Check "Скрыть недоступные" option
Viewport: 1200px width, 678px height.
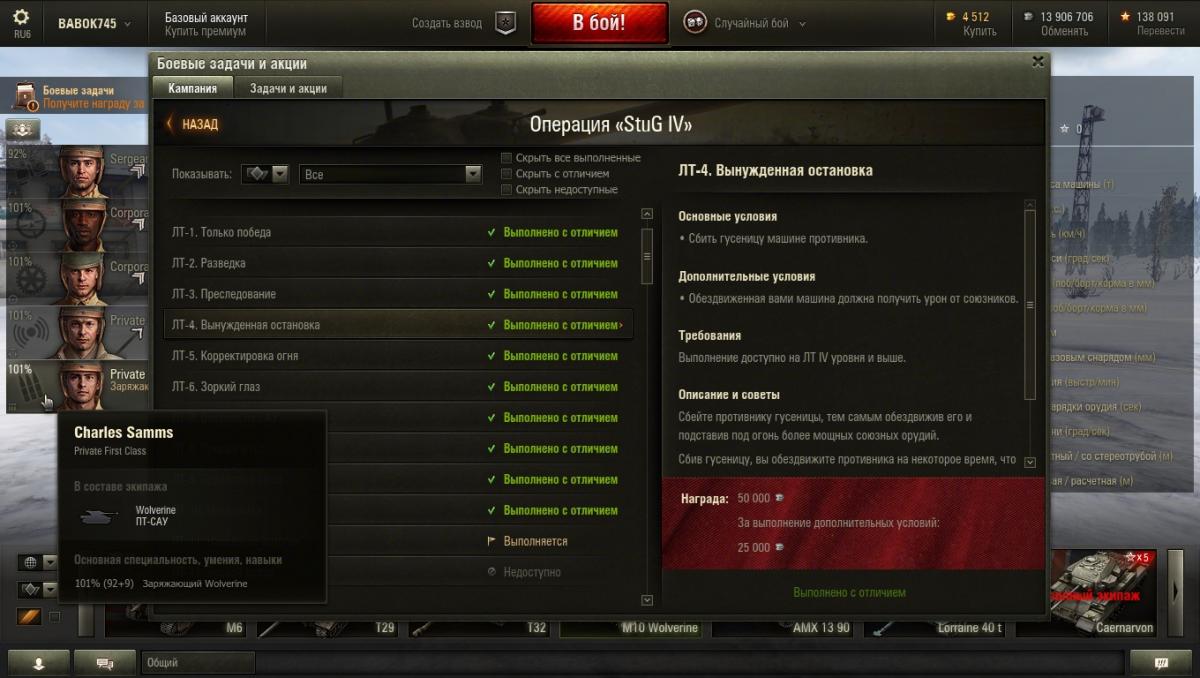(507, 190)
